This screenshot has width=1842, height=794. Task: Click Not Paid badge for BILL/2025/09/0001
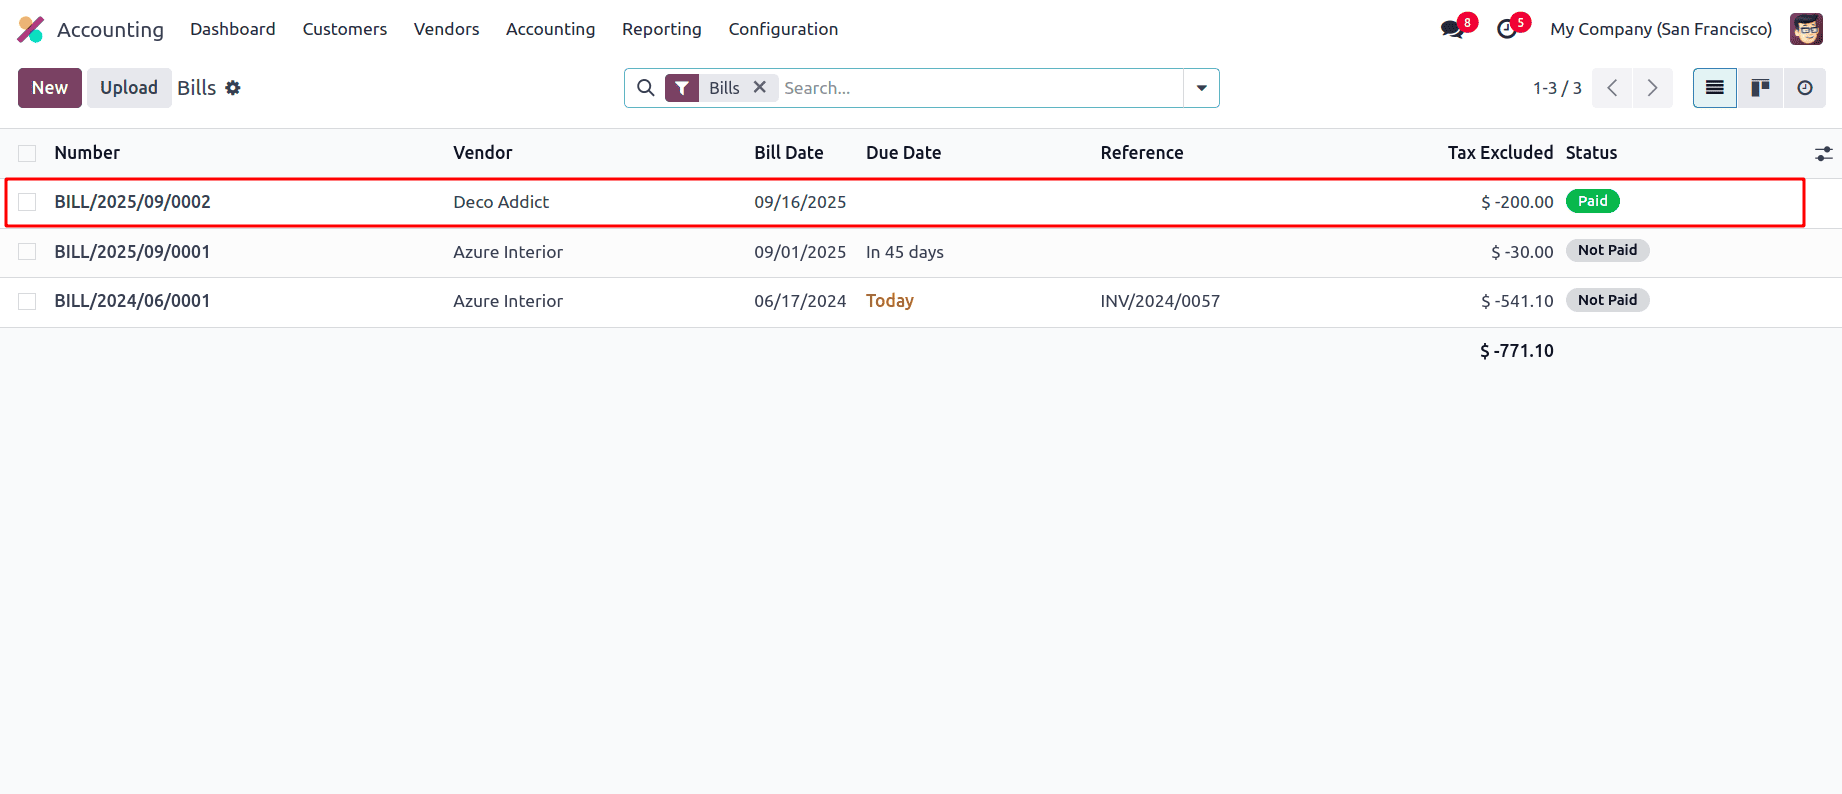1608,250
